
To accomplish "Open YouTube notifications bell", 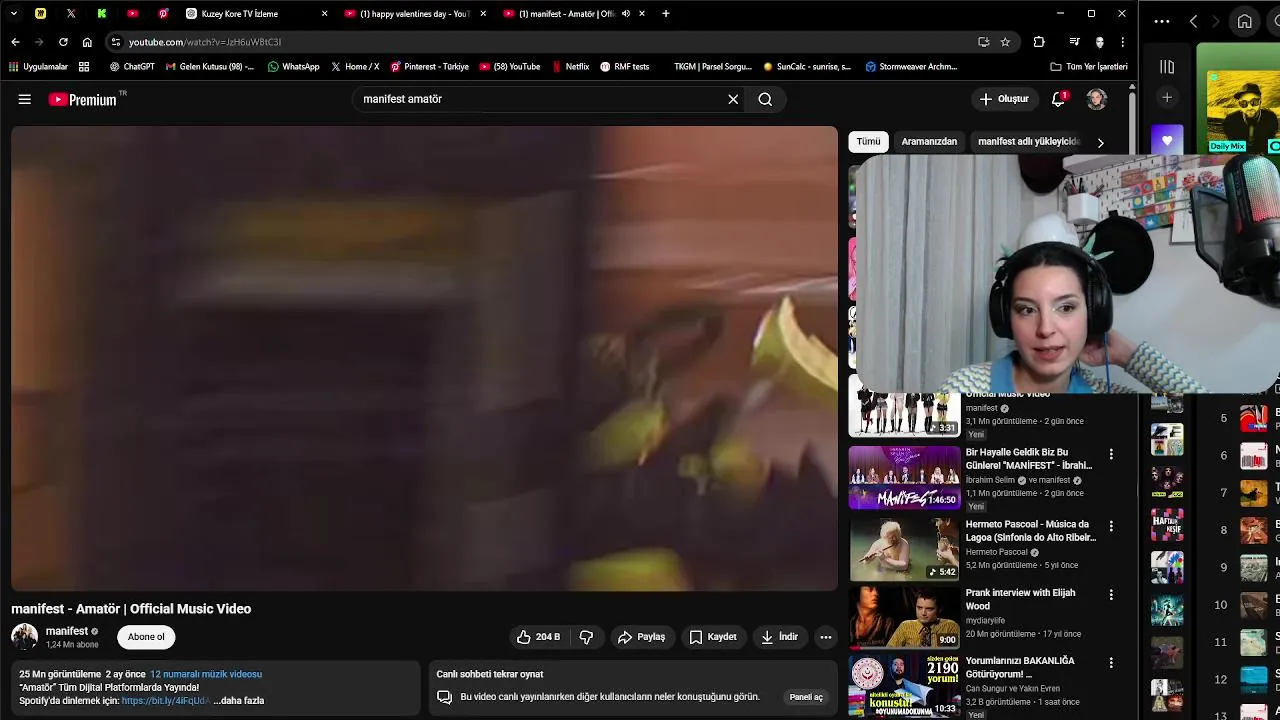I will point(1058,99).
